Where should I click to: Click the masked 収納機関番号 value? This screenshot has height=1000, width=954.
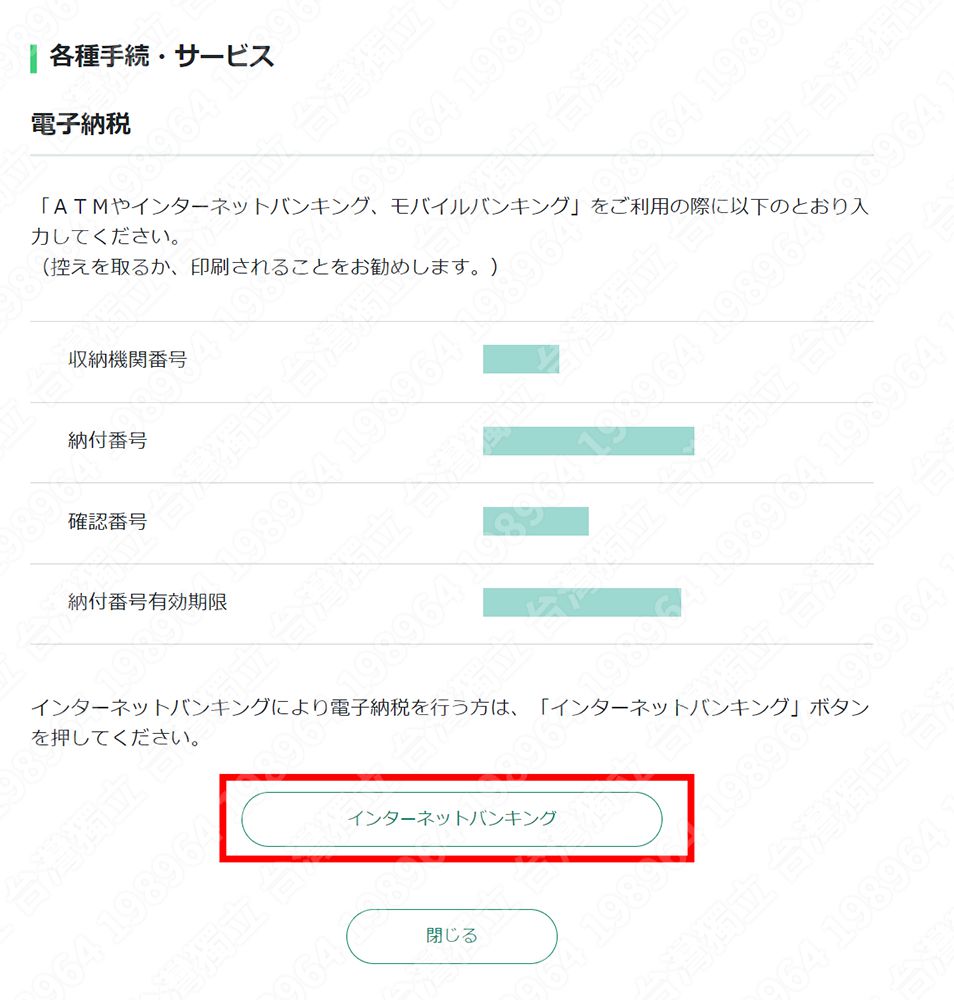click(x=520, y=359)
